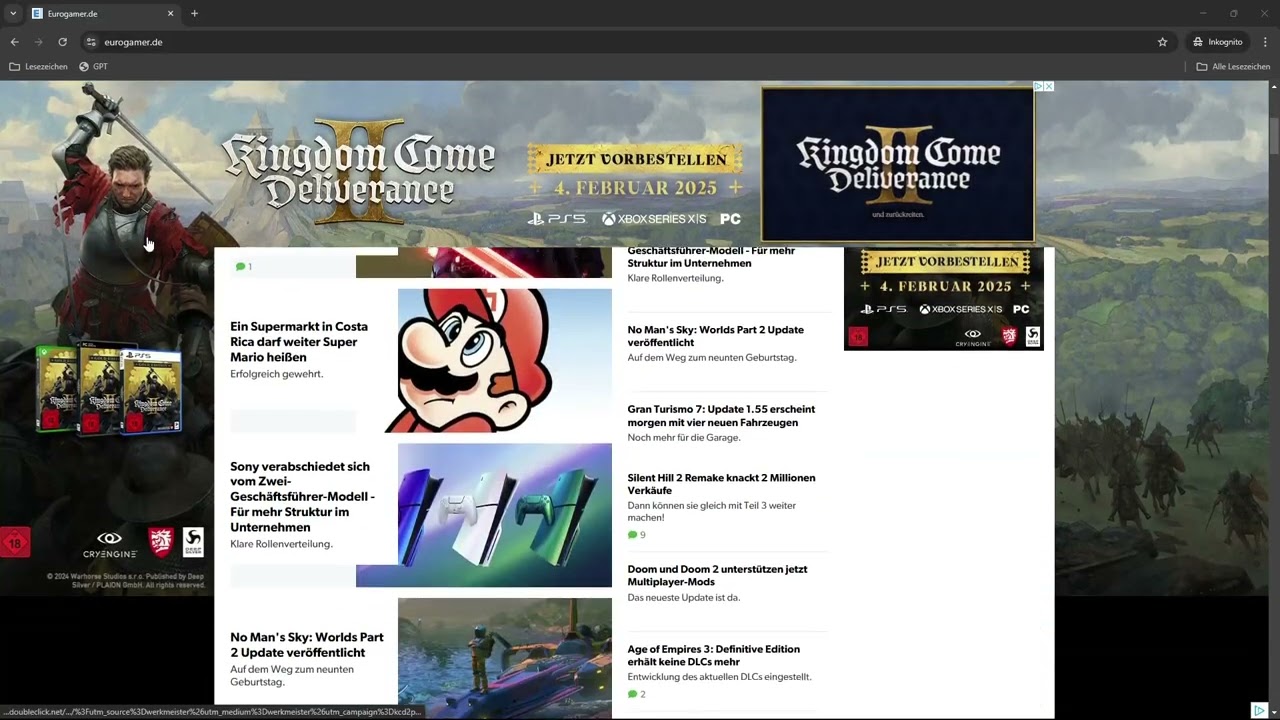Click the address bar showing eurogamer.de
Screen dimensions: 1280x720
click(620, 42)
